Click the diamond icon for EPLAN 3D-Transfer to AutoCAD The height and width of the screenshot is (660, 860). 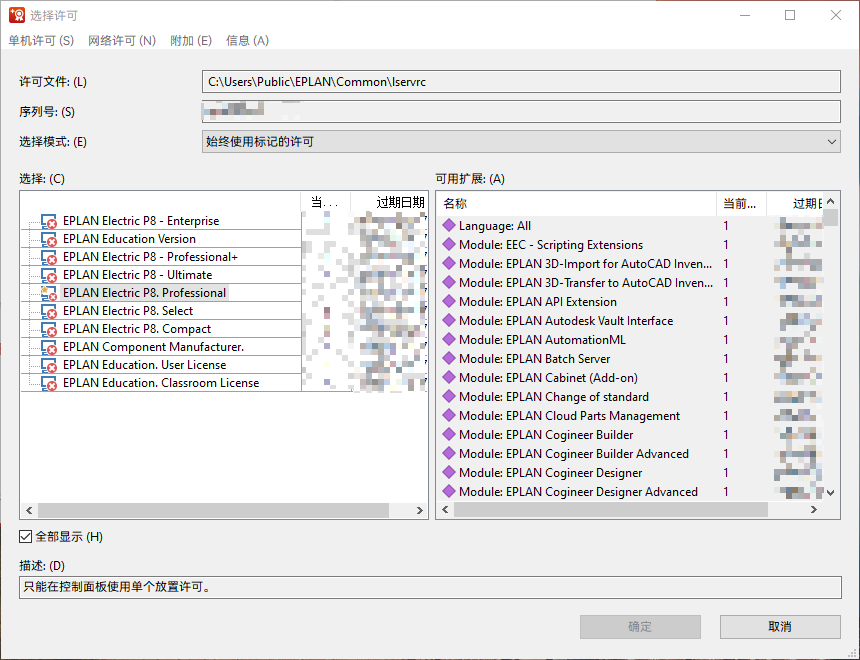tap(449, 282)
